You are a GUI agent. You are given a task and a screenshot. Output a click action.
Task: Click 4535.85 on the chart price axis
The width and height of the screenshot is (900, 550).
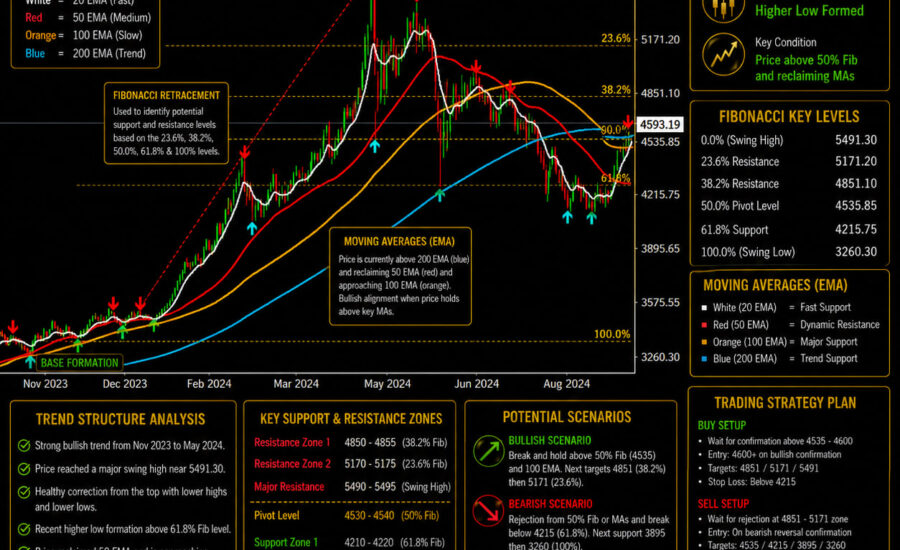point(660,142)
